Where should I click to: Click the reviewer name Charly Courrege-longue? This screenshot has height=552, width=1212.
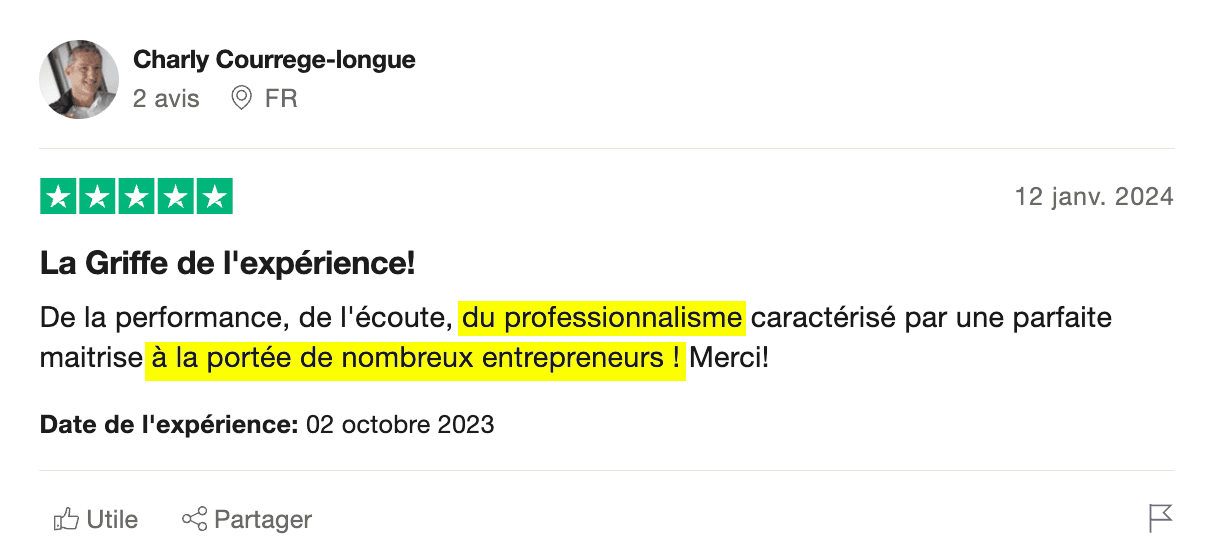coord(274,60)
